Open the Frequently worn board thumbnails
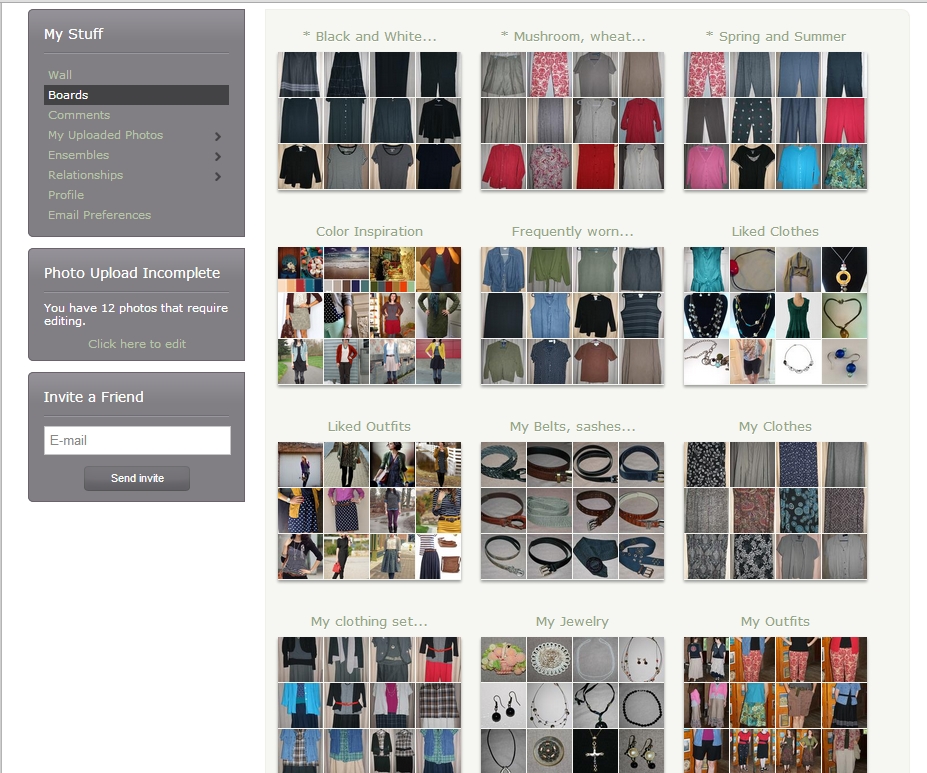 point(572,316)
